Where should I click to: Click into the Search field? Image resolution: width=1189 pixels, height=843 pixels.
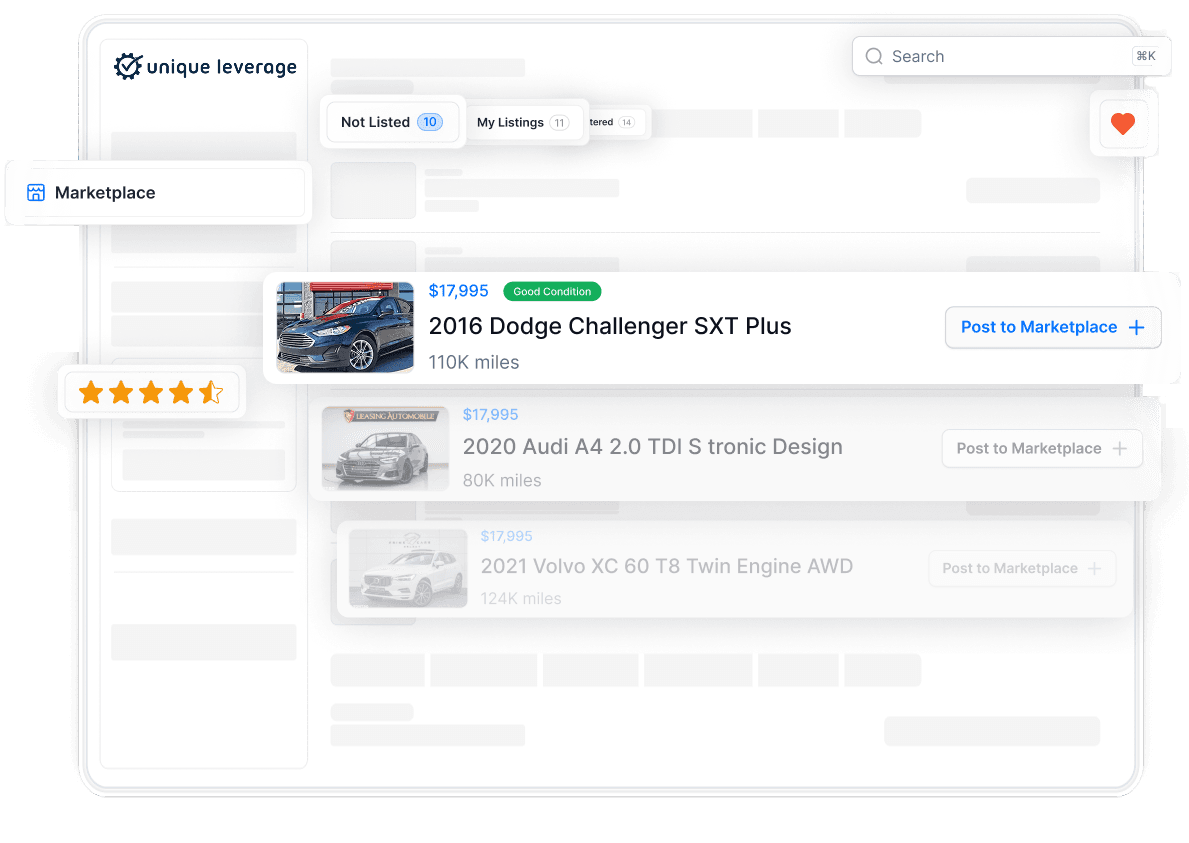[1011, 56]
